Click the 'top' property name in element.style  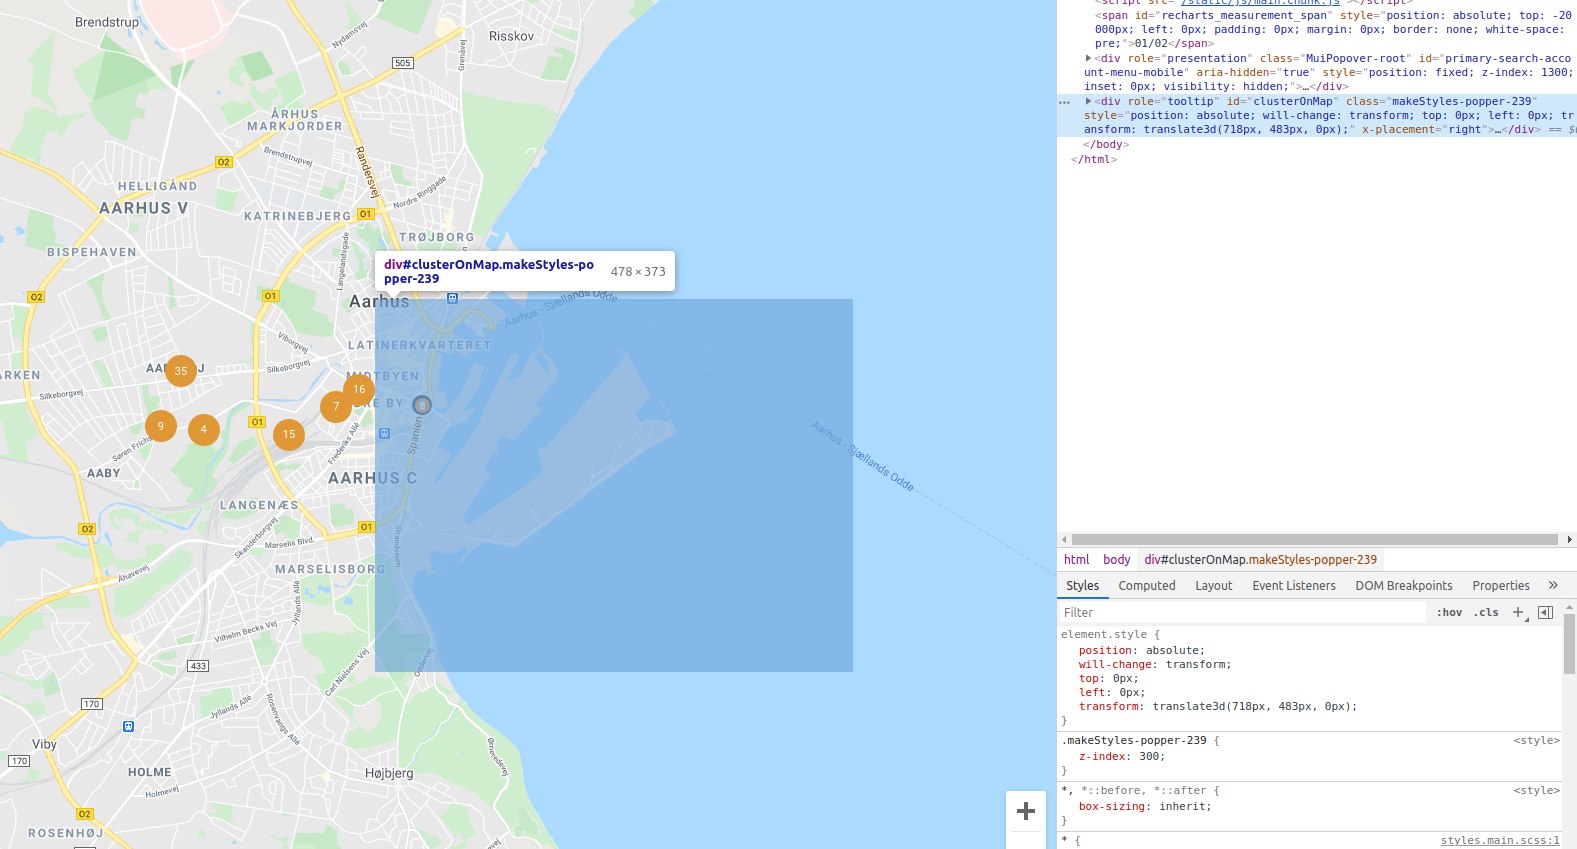tap(1088, 679)
